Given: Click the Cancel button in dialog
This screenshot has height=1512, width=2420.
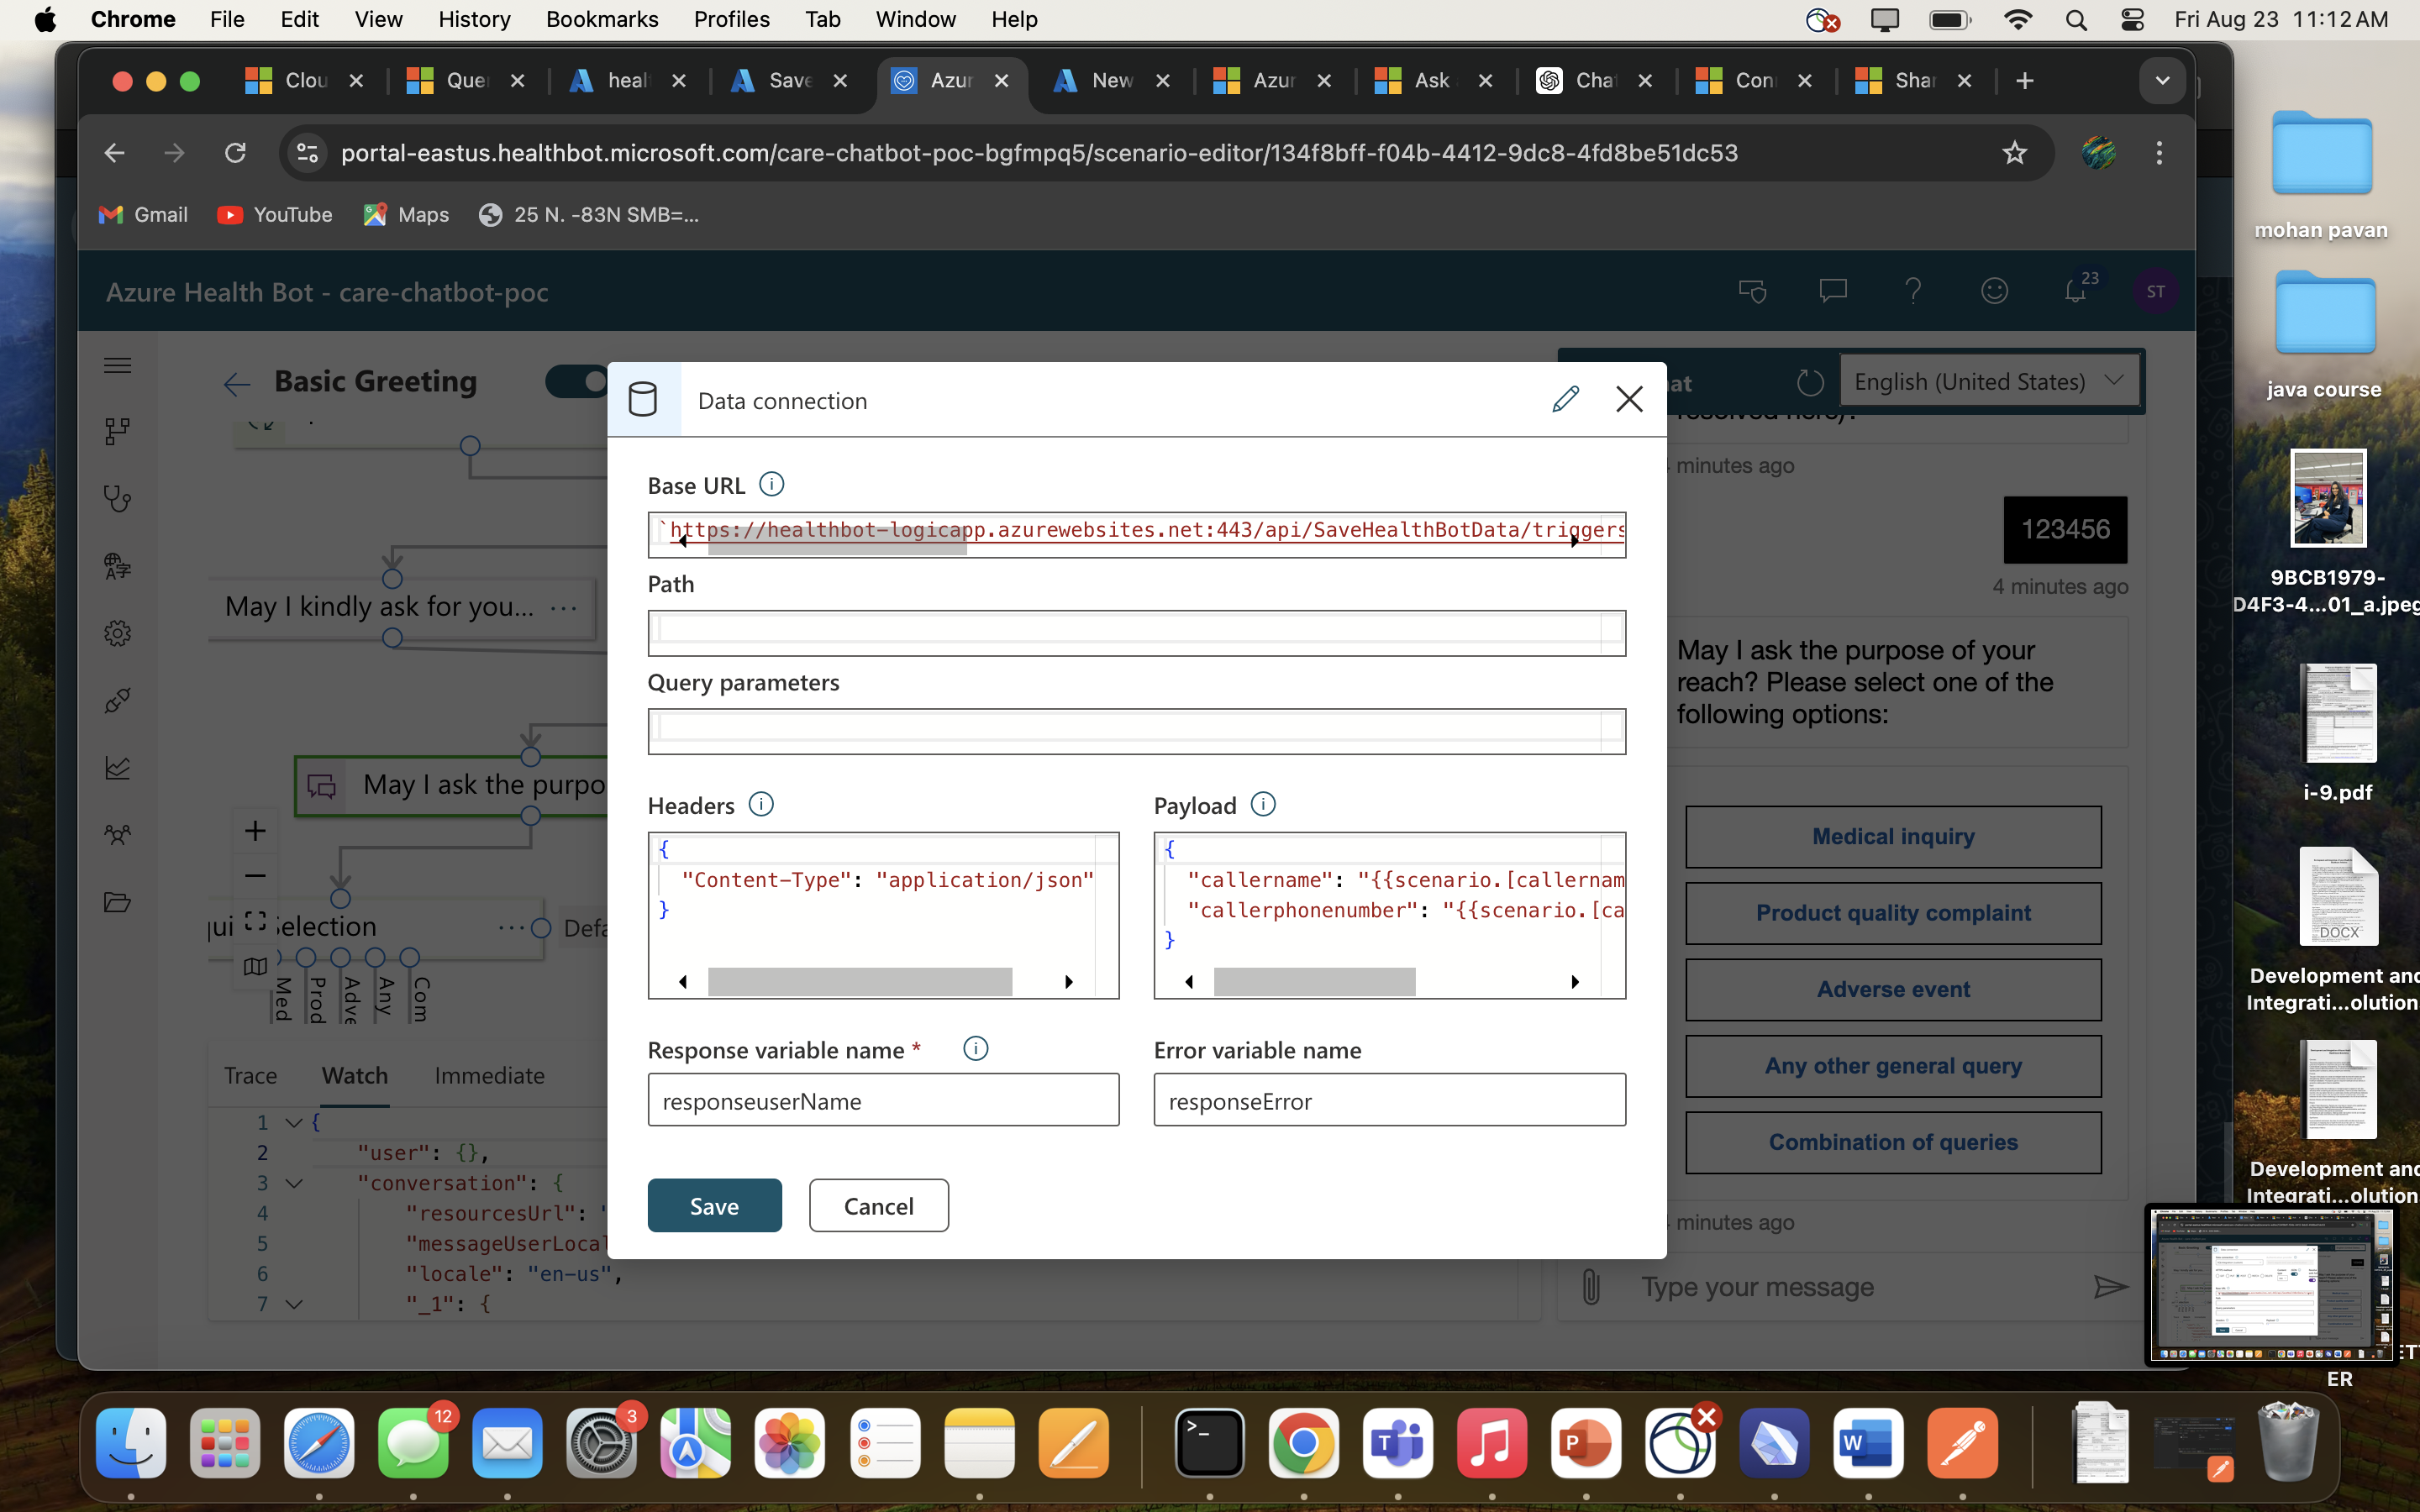Looking at the screenshot, I should coord(878,1205).
